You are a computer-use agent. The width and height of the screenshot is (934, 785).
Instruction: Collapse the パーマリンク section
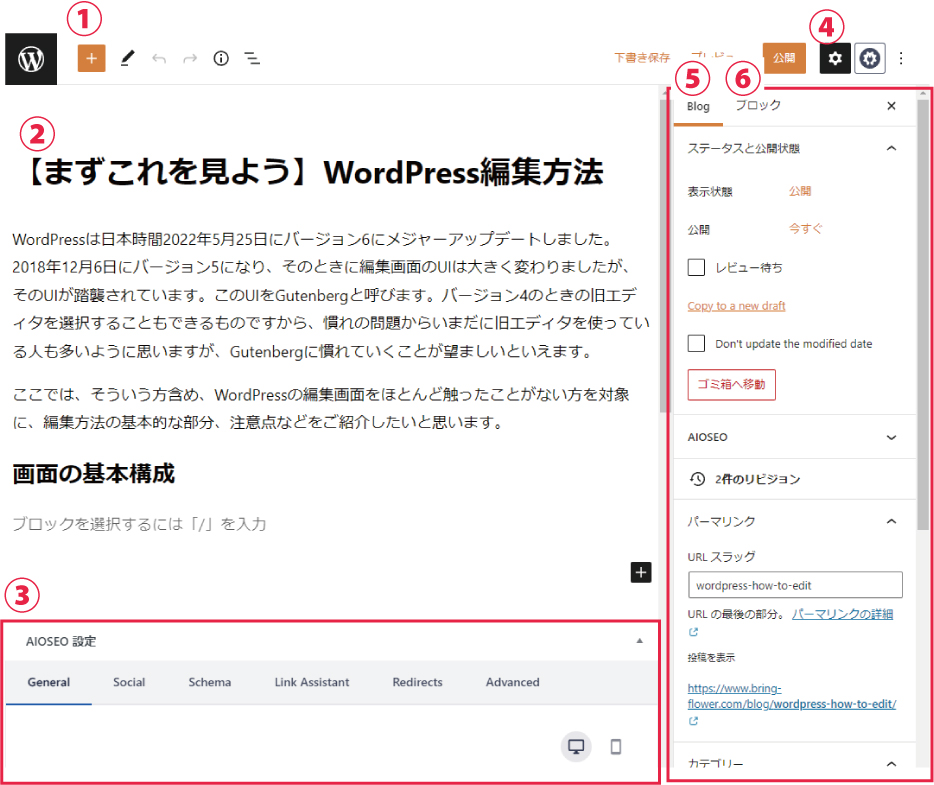click(891, 521)
